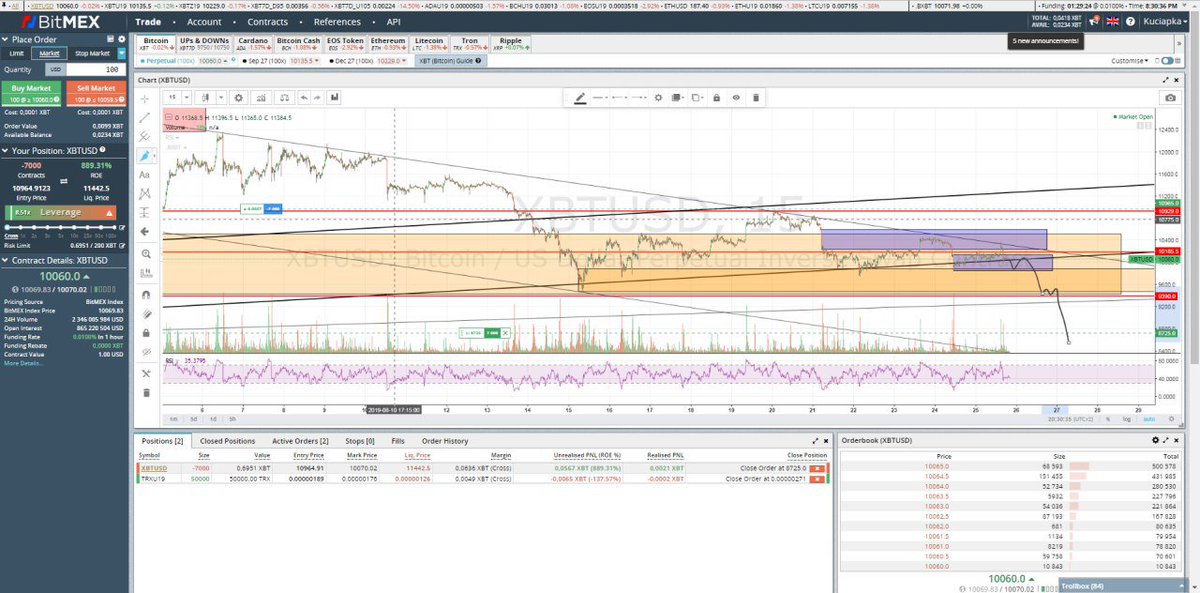This screenshot has width=1200, height=593.
Task: Change drawing line color with pencil icon
Action: click(x=580, y=98)
